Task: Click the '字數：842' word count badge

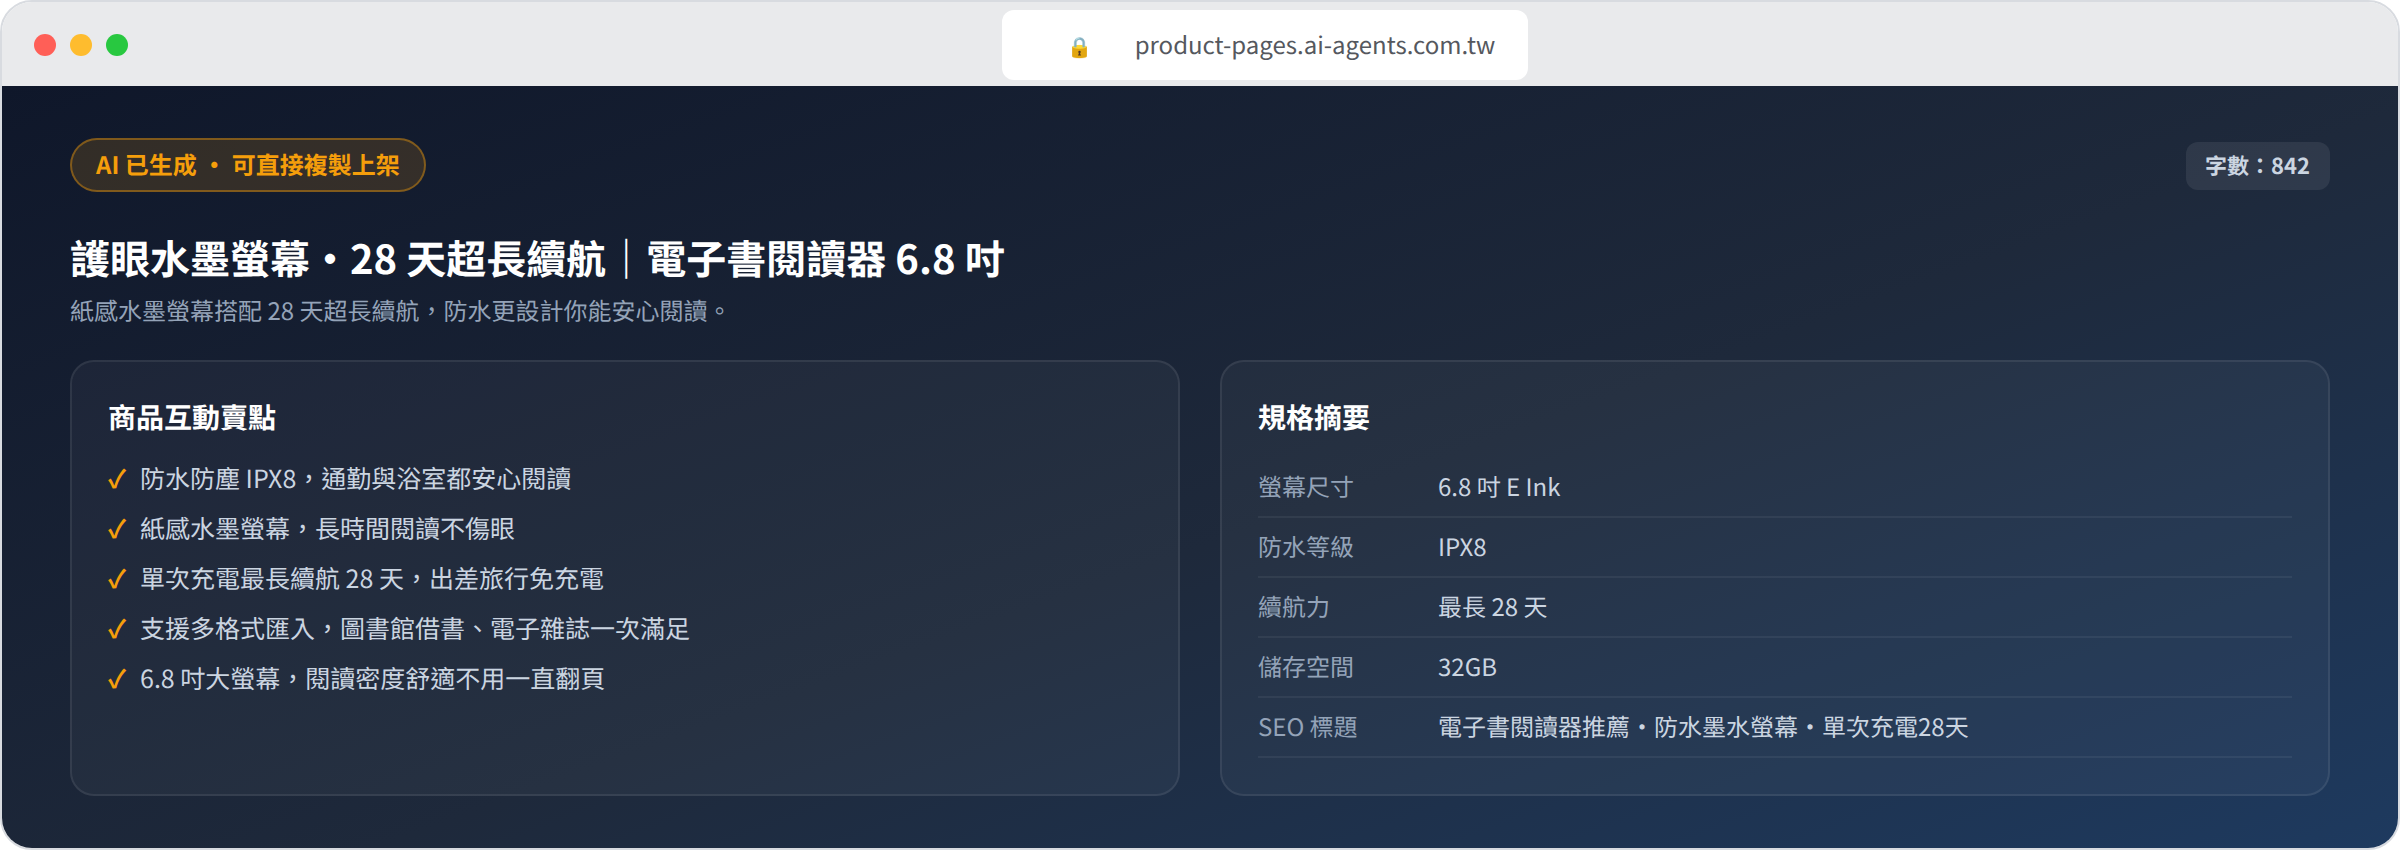Action: pos(2257,166)
